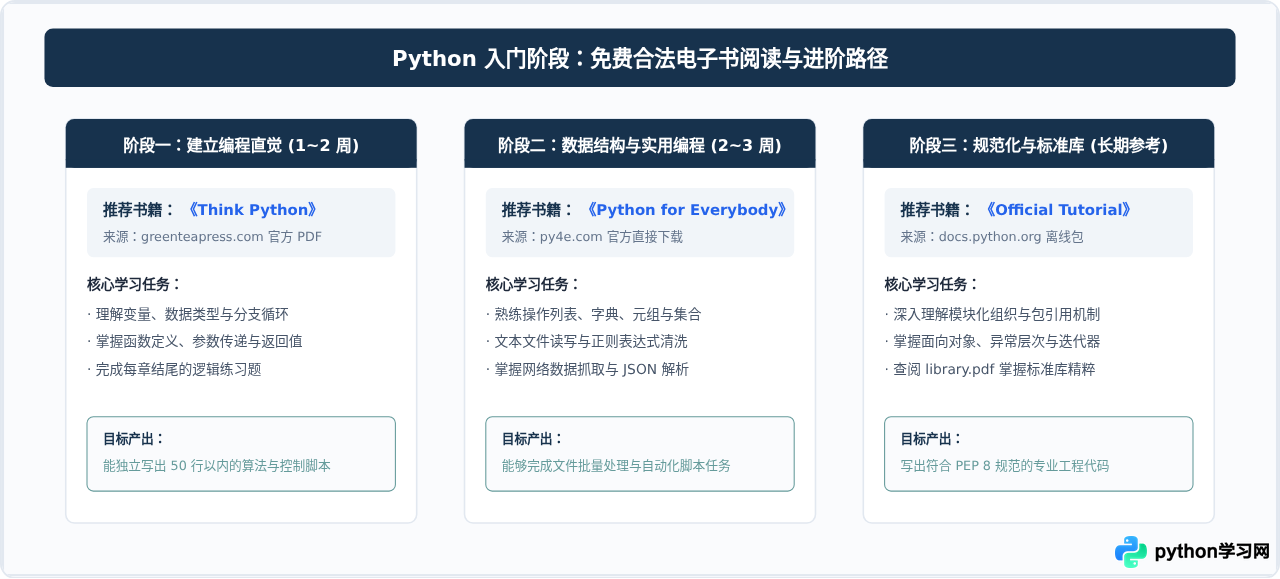This screenshot has width=1280, height=579.
Task: Click 掌握网络数据抓取与 JSON 解析 task
Action: pyautogui.click(x=588, y=369)
